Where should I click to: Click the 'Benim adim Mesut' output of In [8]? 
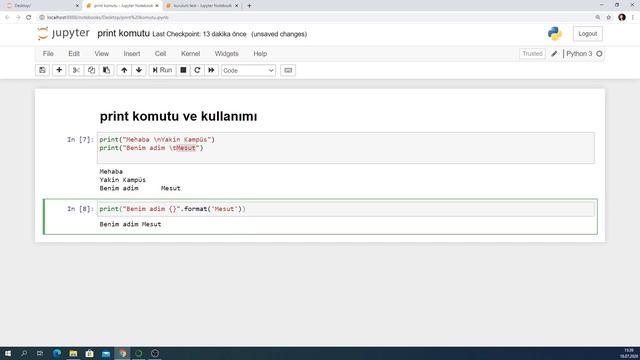[130, 224]
